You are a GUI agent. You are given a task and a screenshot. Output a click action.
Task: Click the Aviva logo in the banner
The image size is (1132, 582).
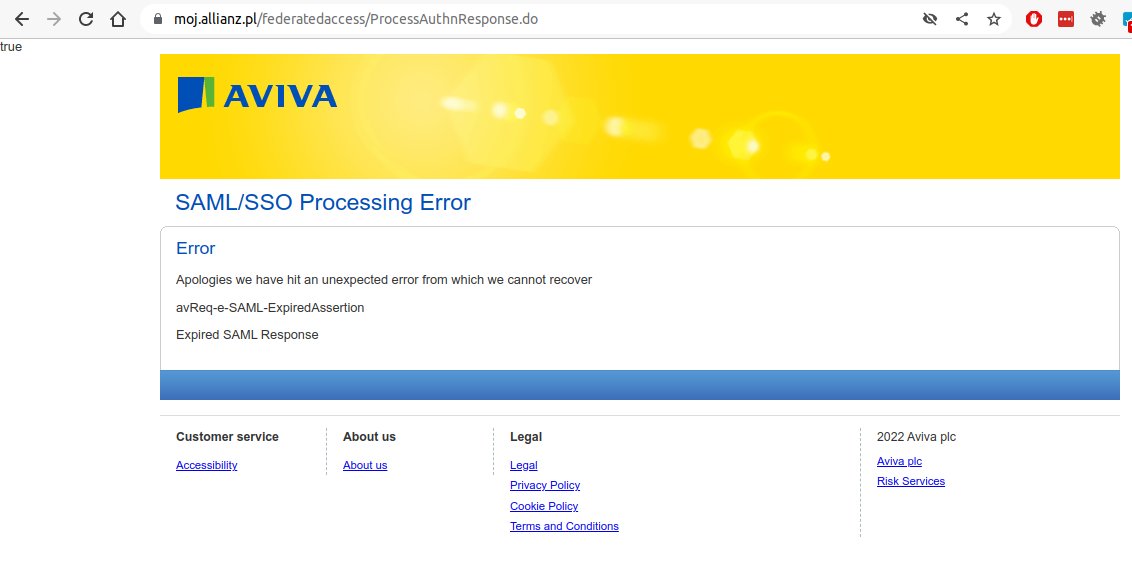[x=257, y=95]
